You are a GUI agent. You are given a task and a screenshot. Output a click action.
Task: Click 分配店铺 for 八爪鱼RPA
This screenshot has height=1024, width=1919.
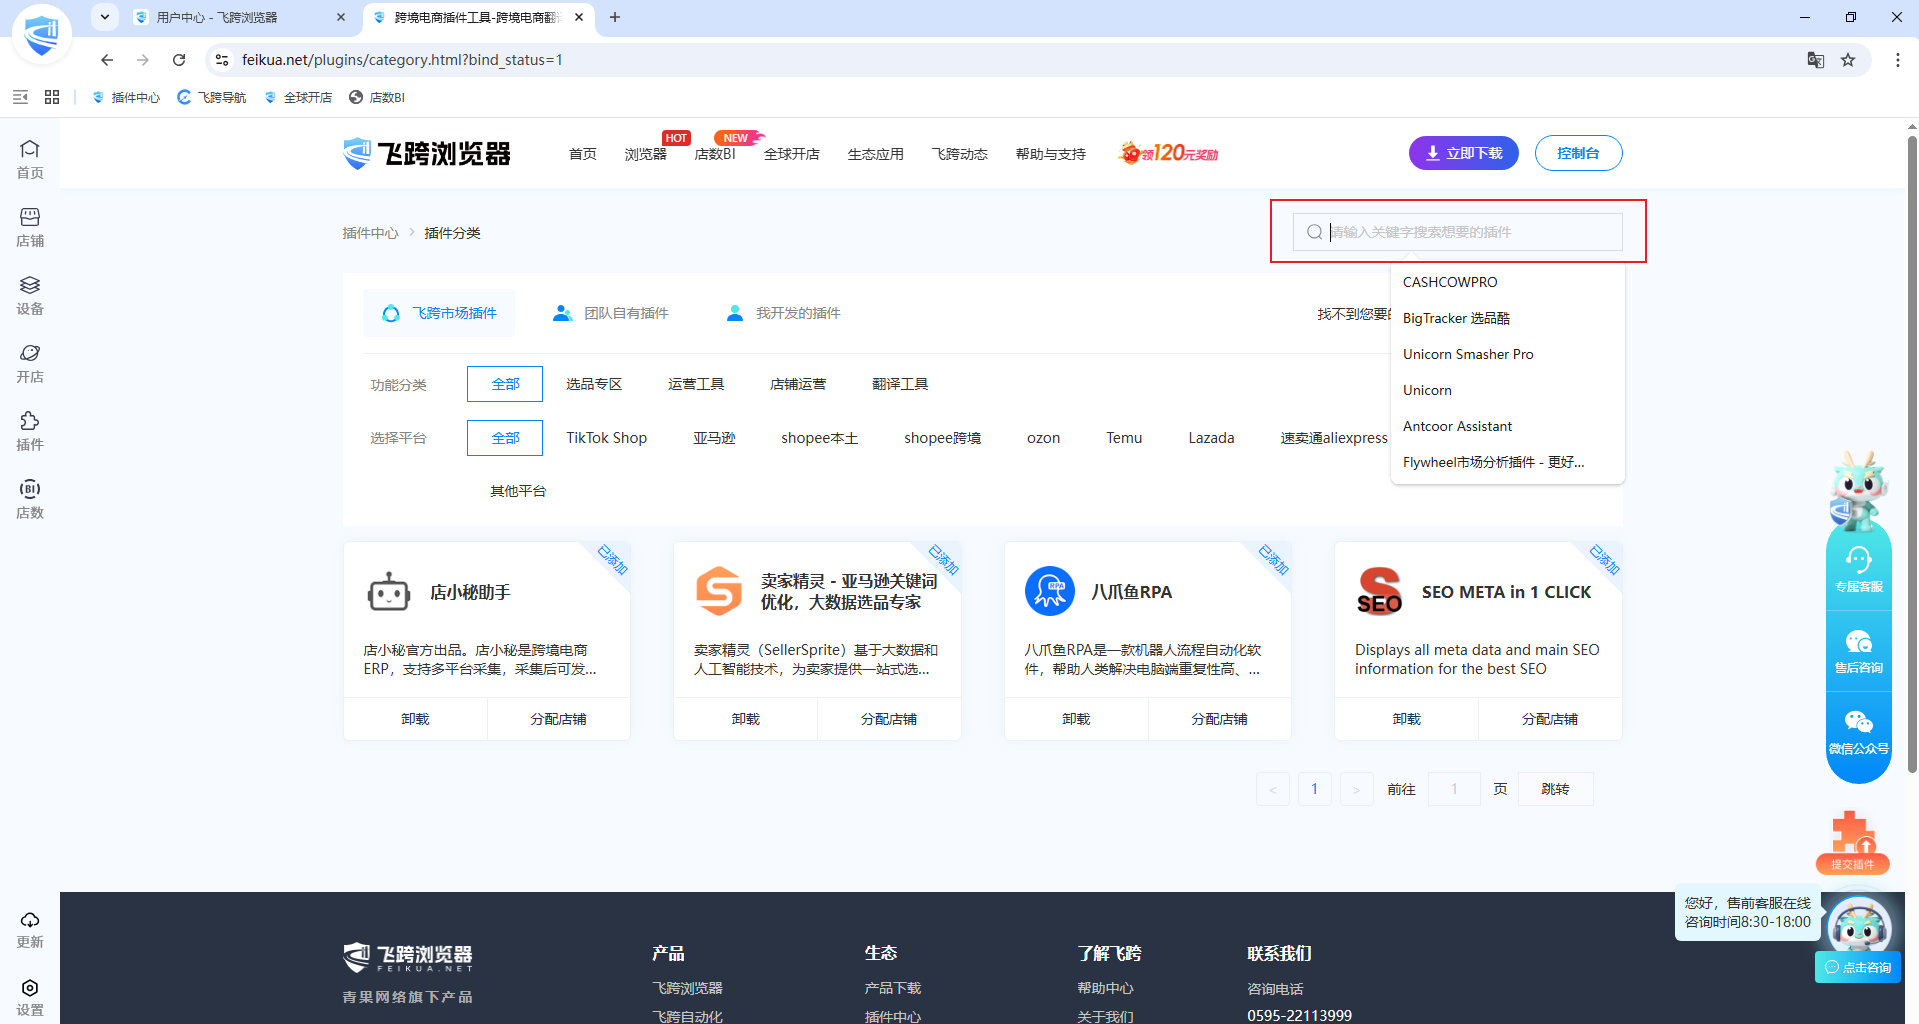(x=1219, y=719)
